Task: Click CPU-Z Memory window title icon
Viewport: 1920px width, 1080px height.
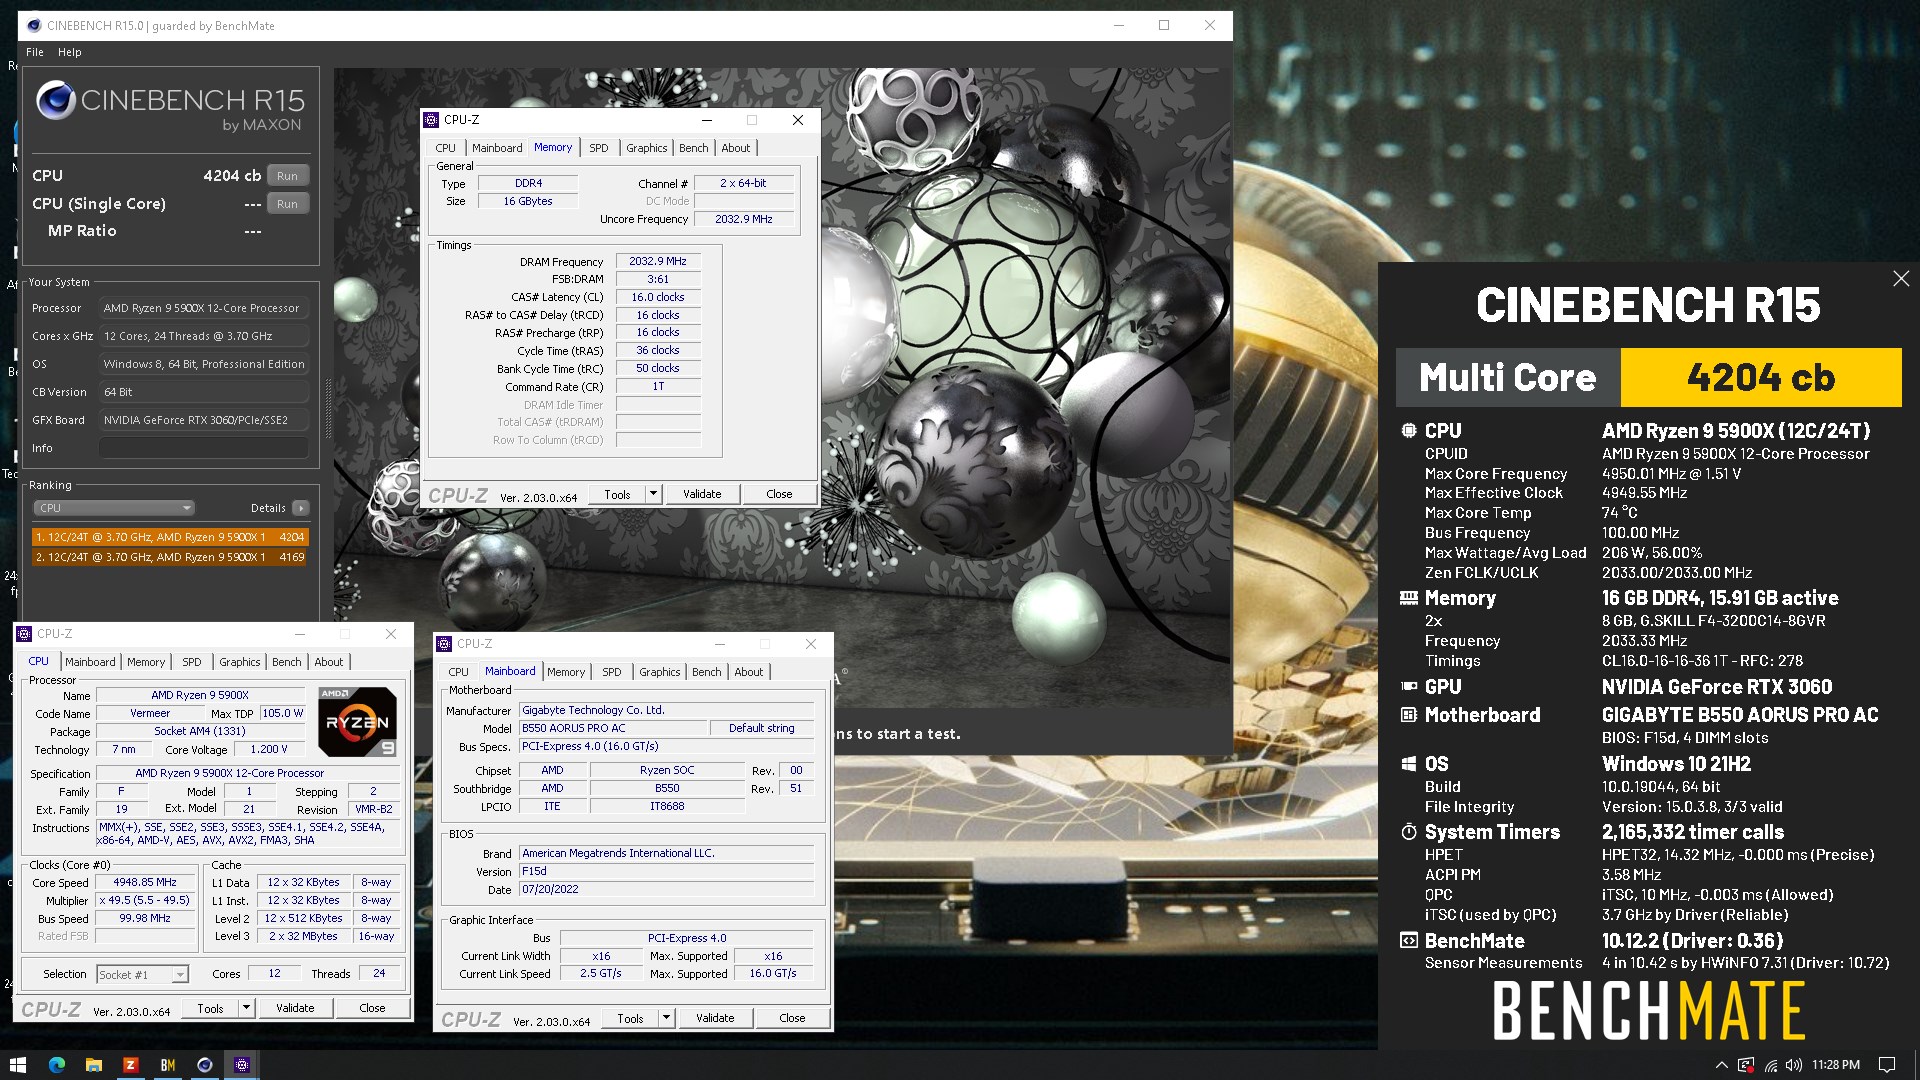Action: click(432, 120)
